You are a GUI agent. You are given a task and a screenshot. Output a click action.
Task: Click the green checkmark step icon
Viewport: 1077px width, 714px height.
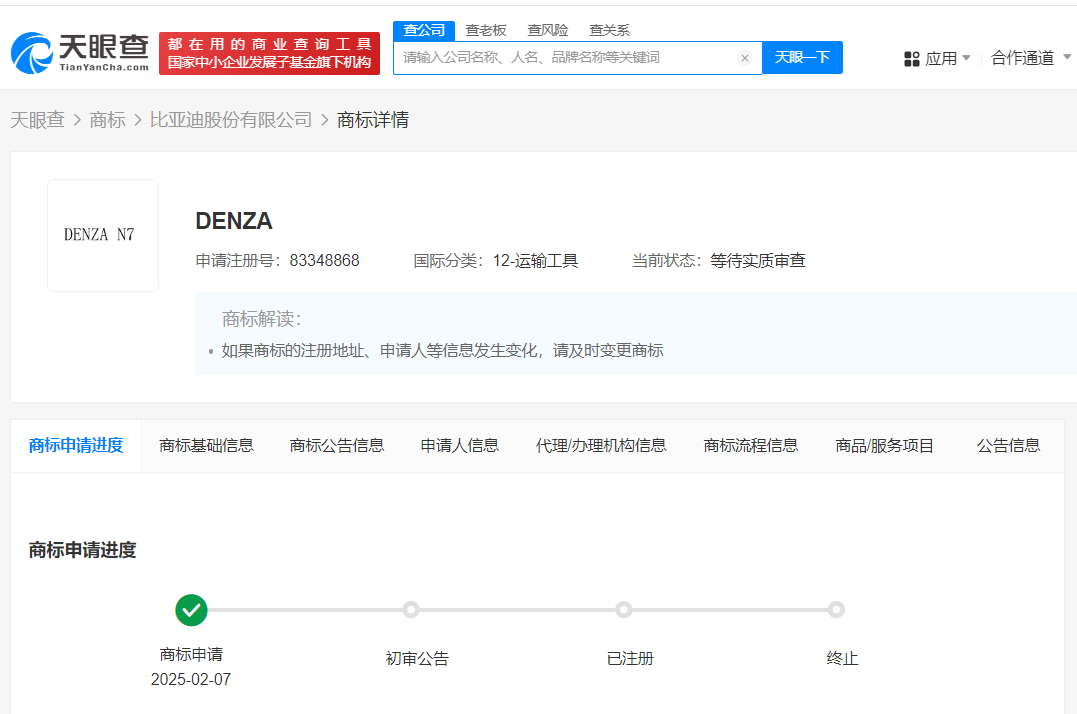click(191, 609)
